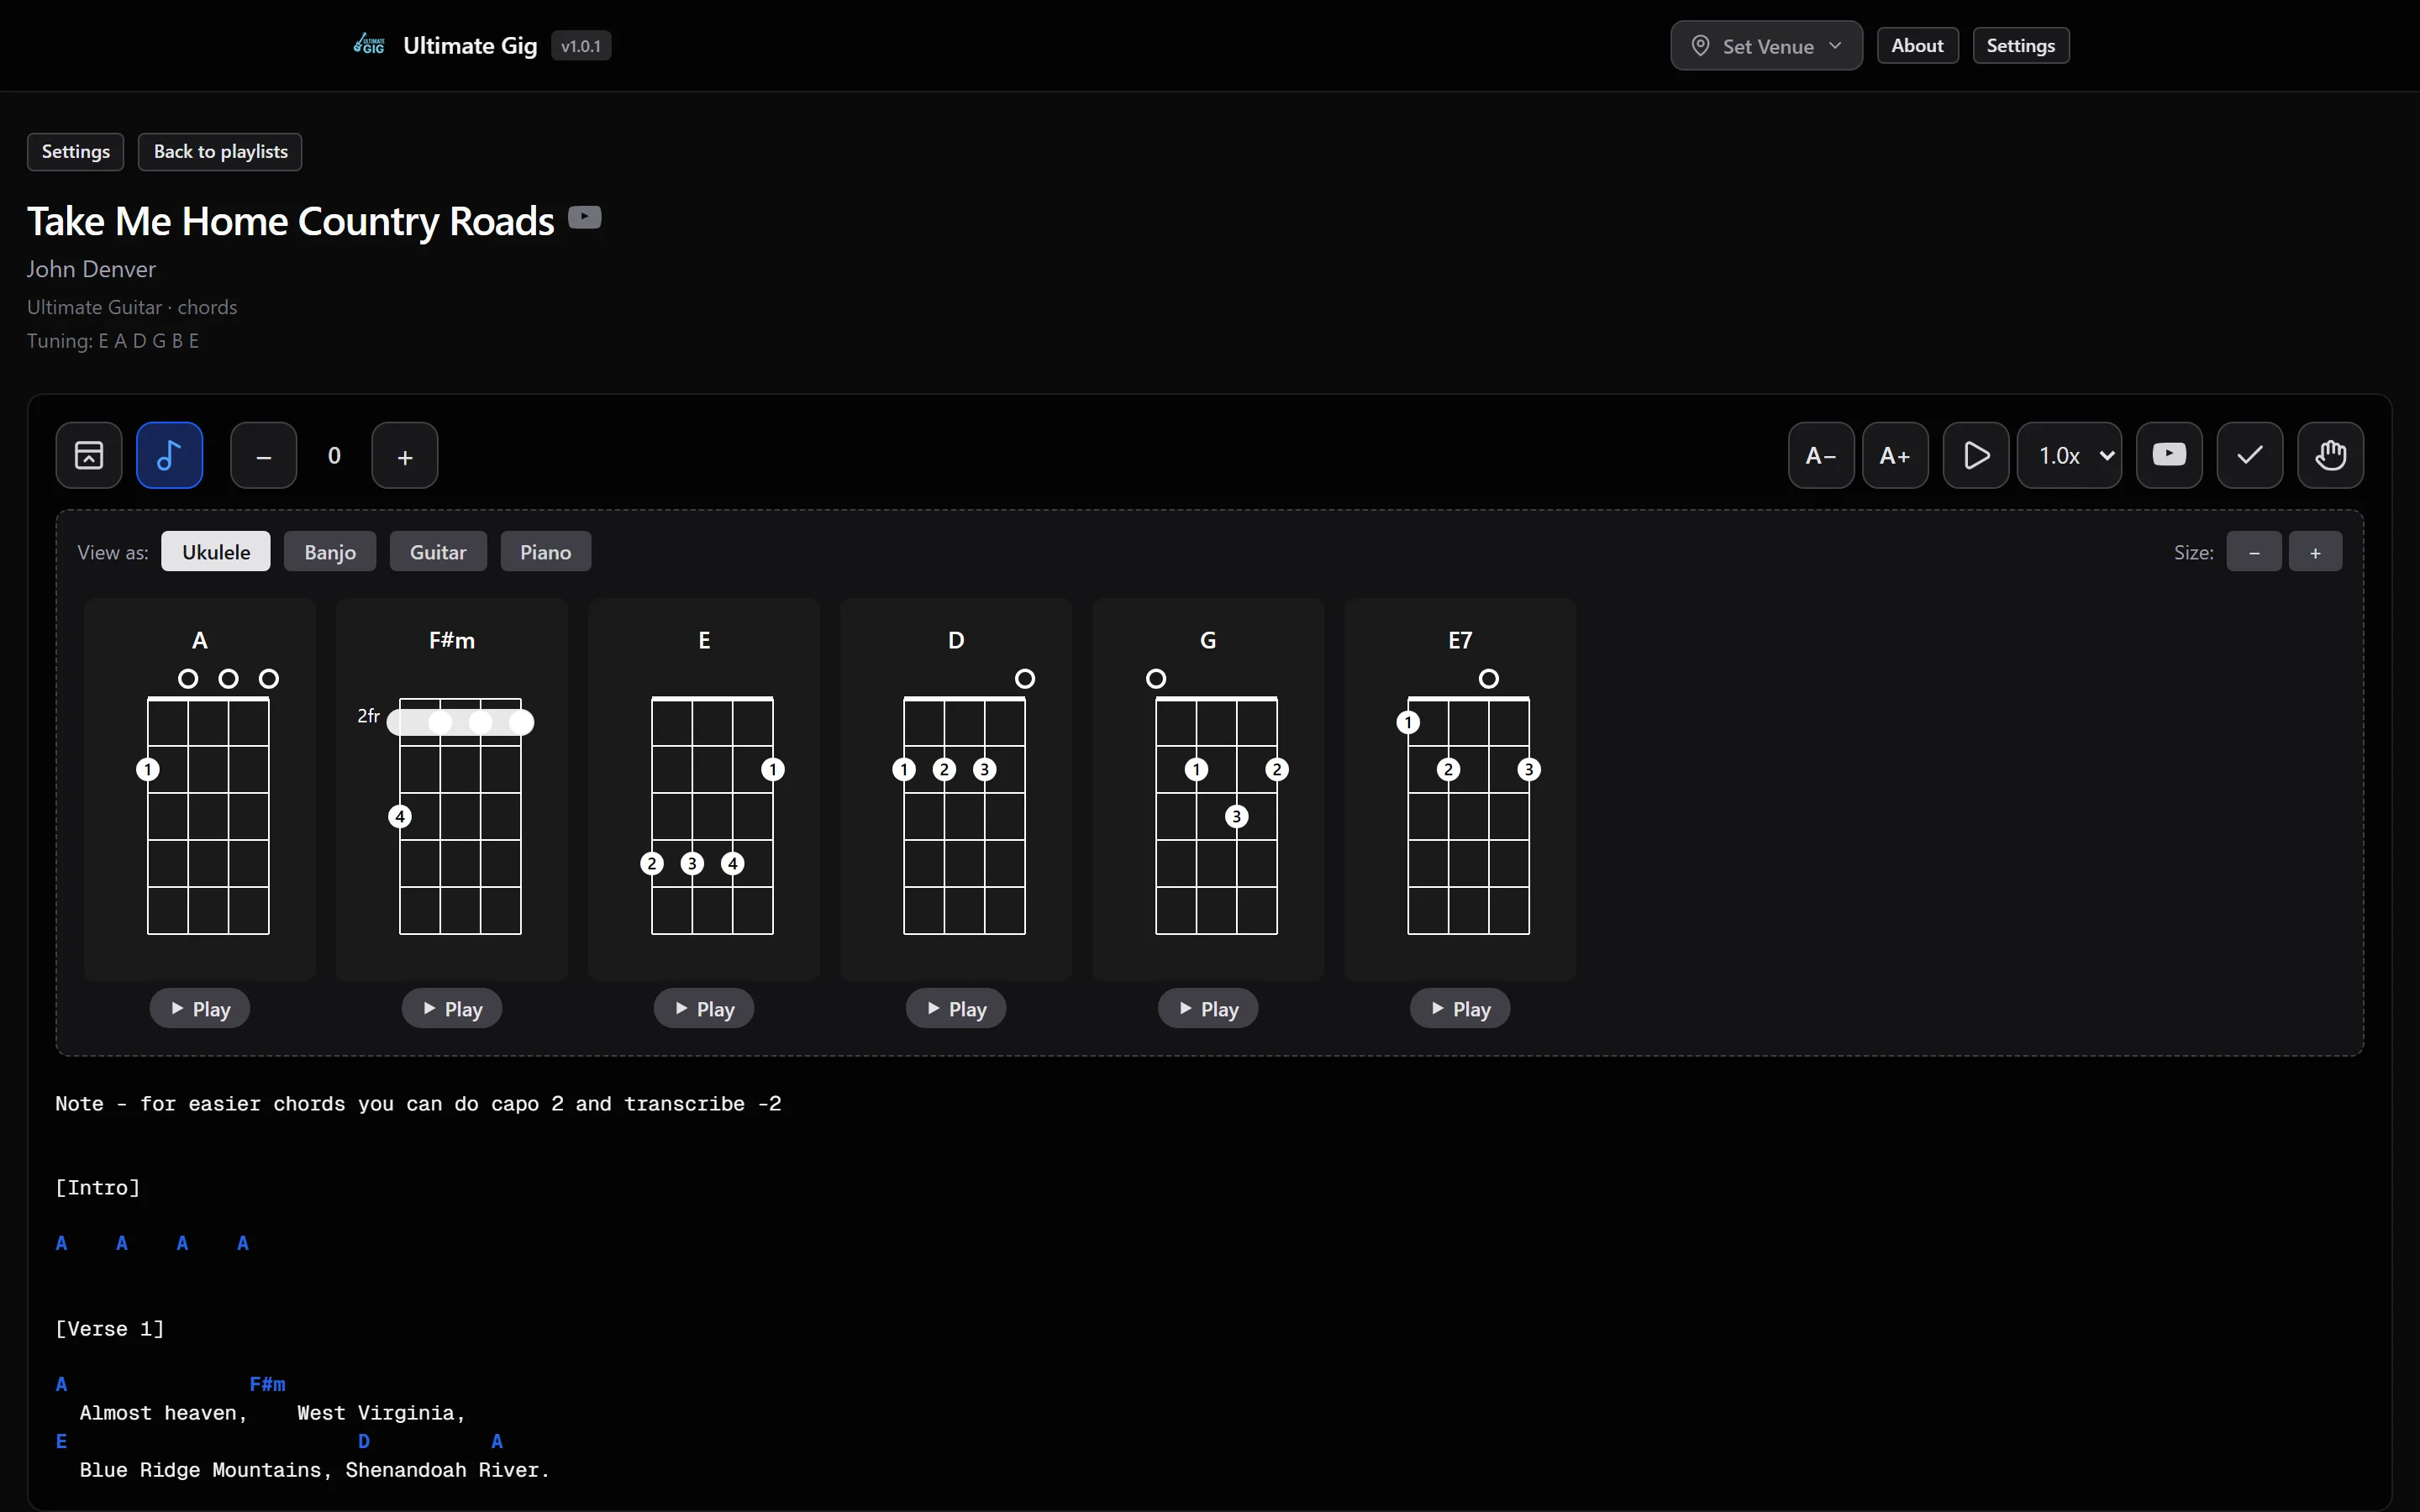2420x1512 pixels.
Task: Click the Take Me Home Country Roads title
Action: point(290,221)
